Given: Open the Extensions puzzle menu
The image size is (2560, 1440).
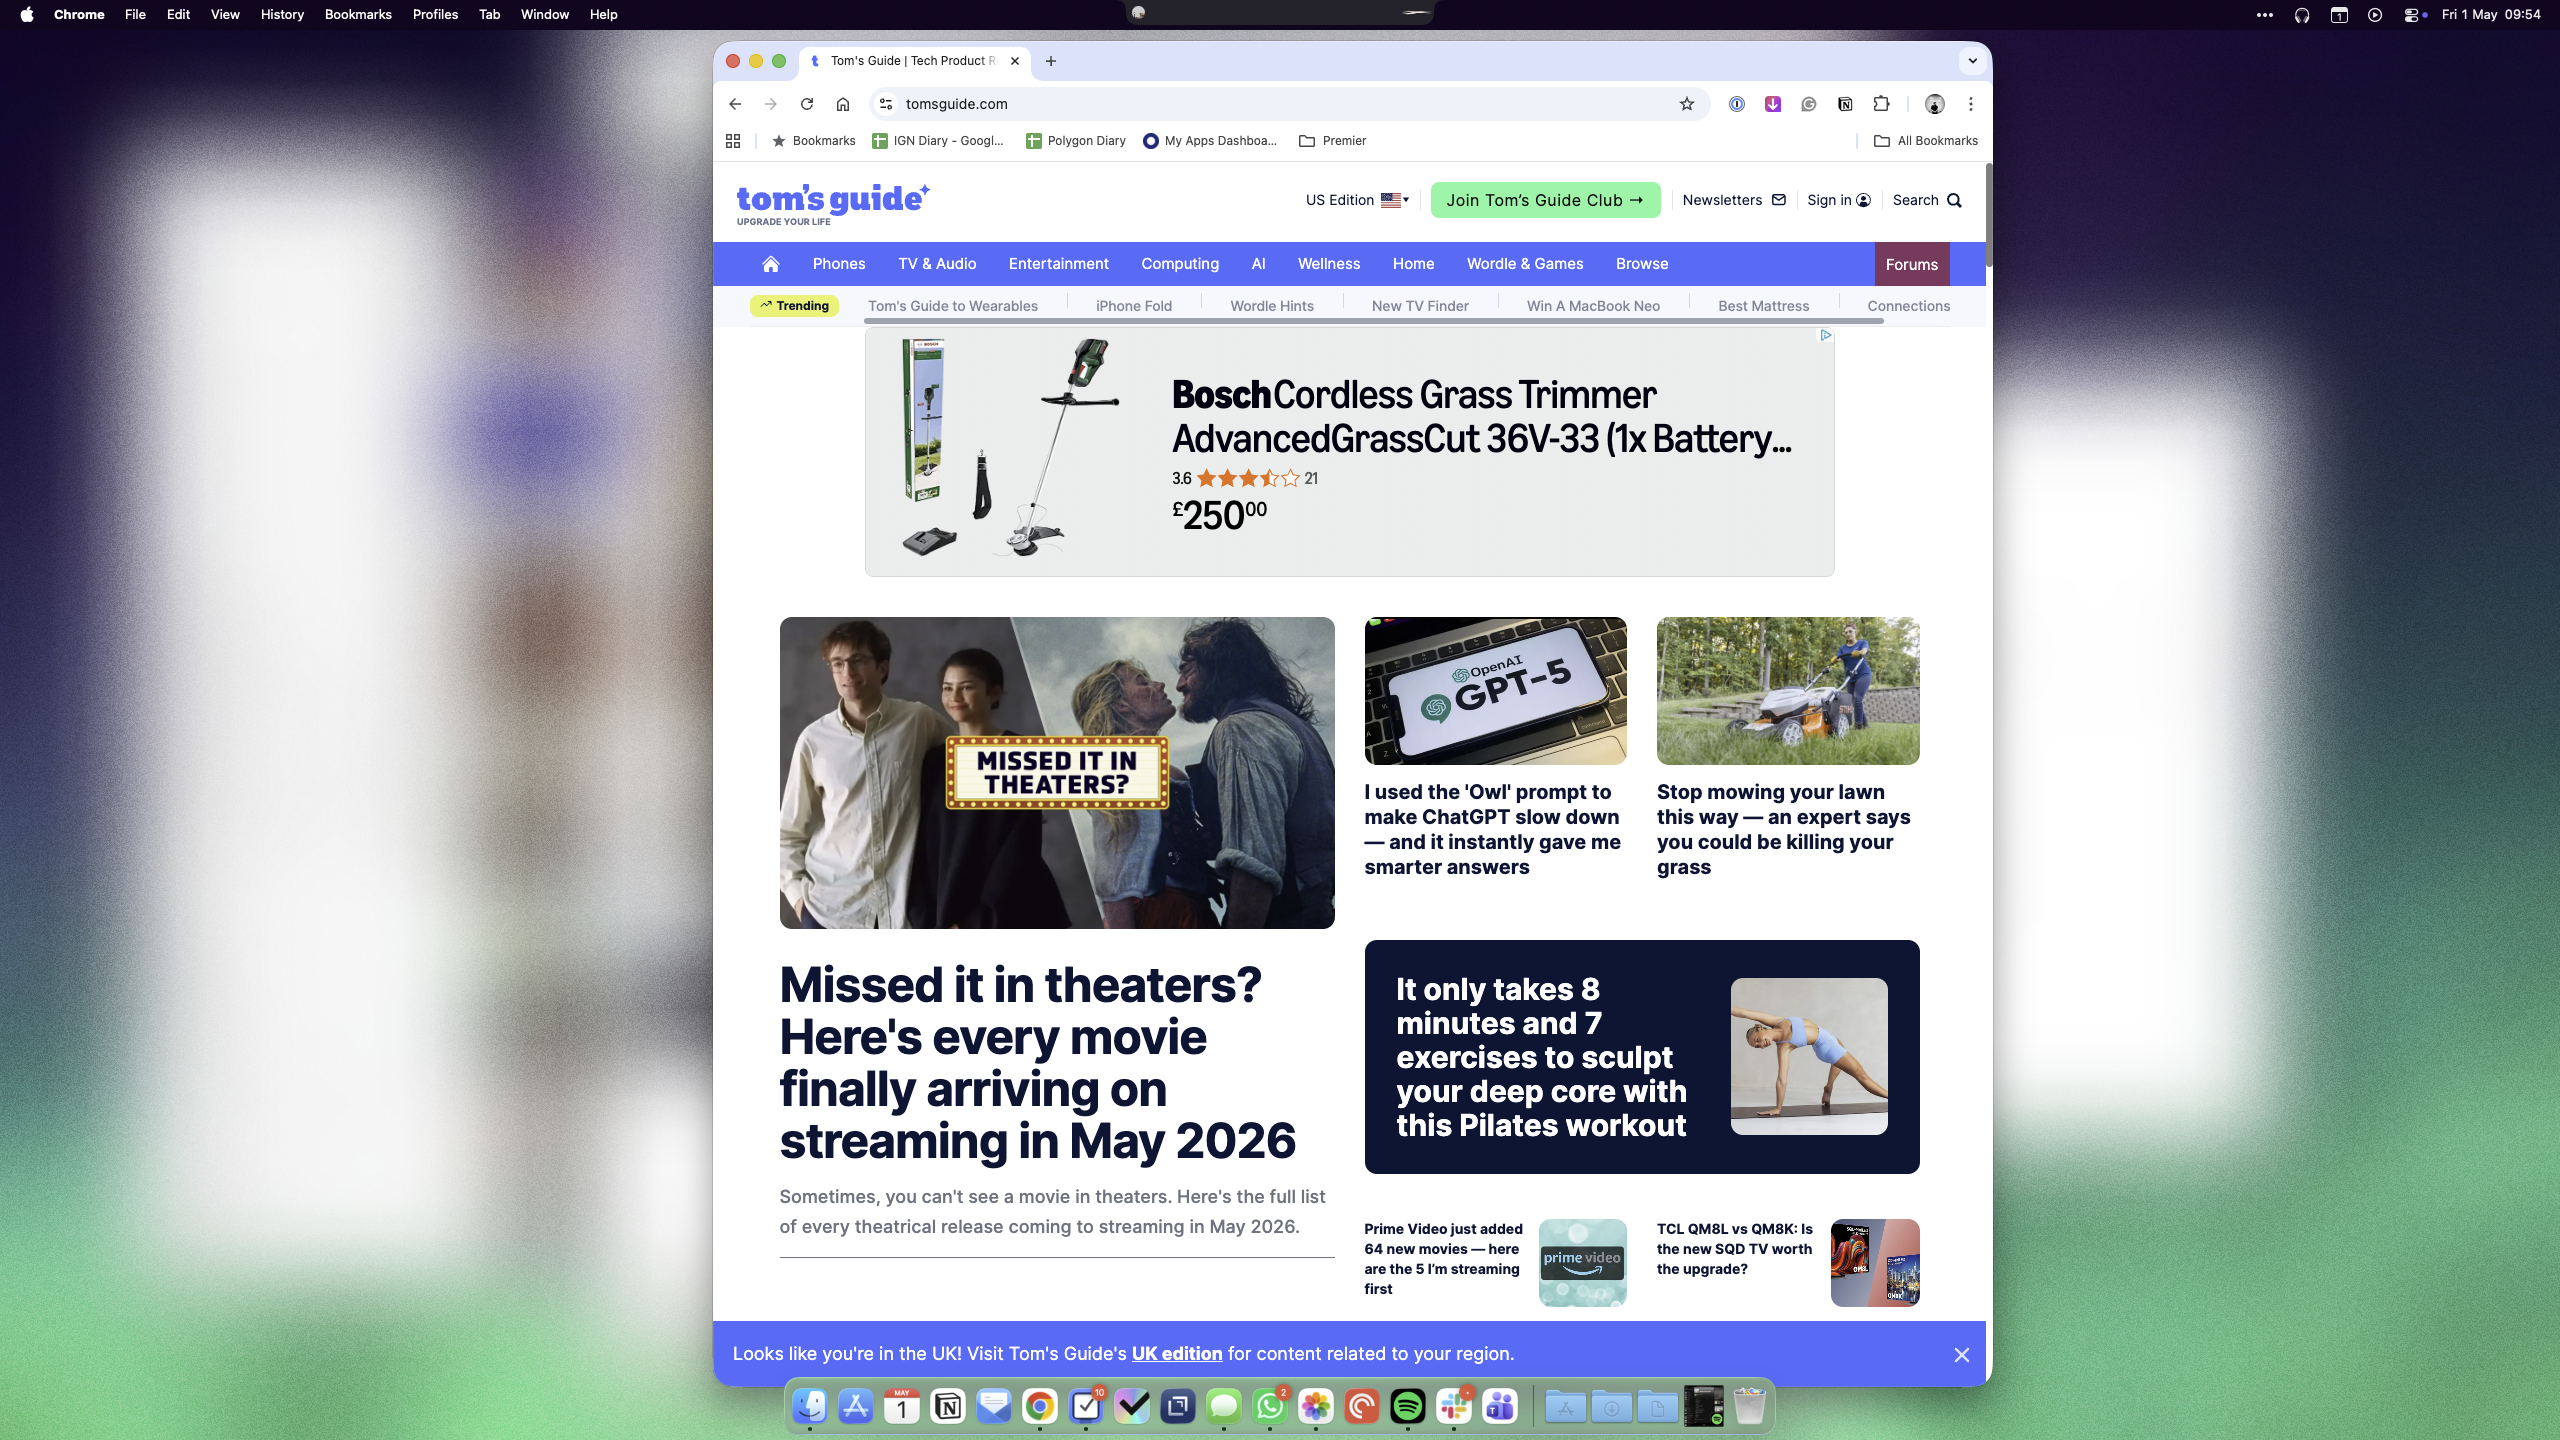Looking at the screenshot, I should 1881,104.
